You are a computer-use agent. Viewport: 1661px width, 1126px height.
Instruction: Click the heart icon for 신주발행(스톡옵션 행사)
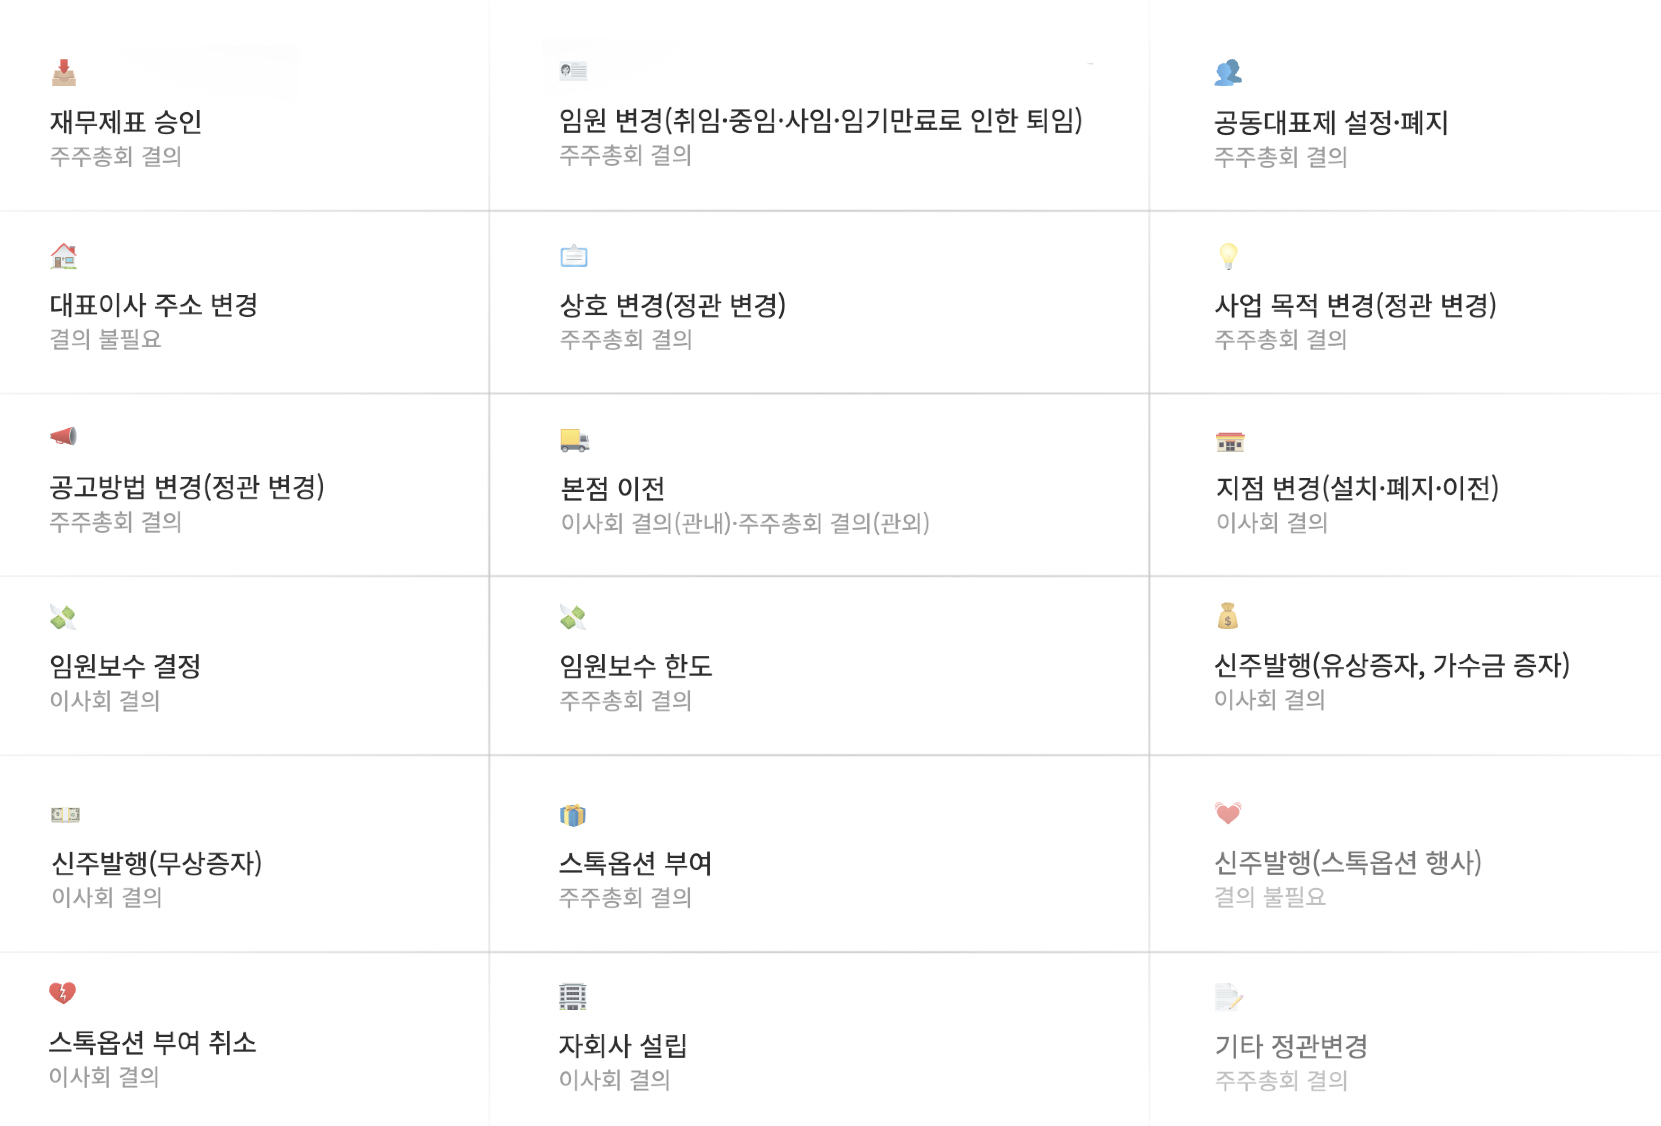1228,813
